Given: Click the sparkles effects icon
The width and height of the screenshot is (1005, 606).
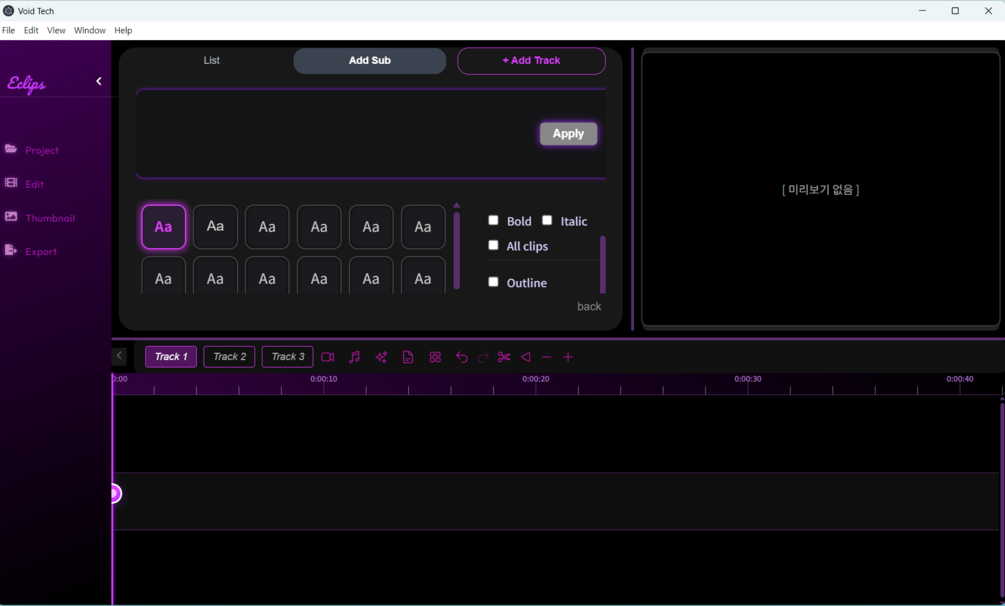Looking at the screenshot, I should (381, 357).
